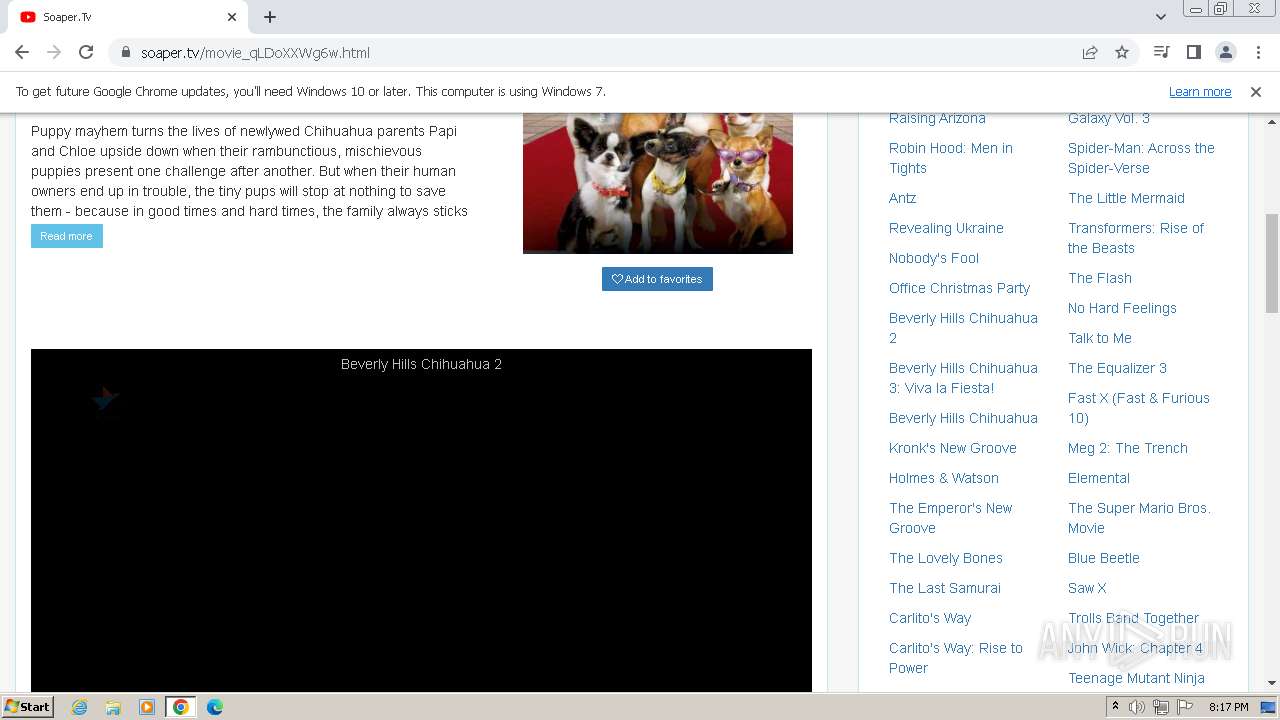Open Meg 2: The Trench link
1280x720 pixels.
(x=1127, y=448)
